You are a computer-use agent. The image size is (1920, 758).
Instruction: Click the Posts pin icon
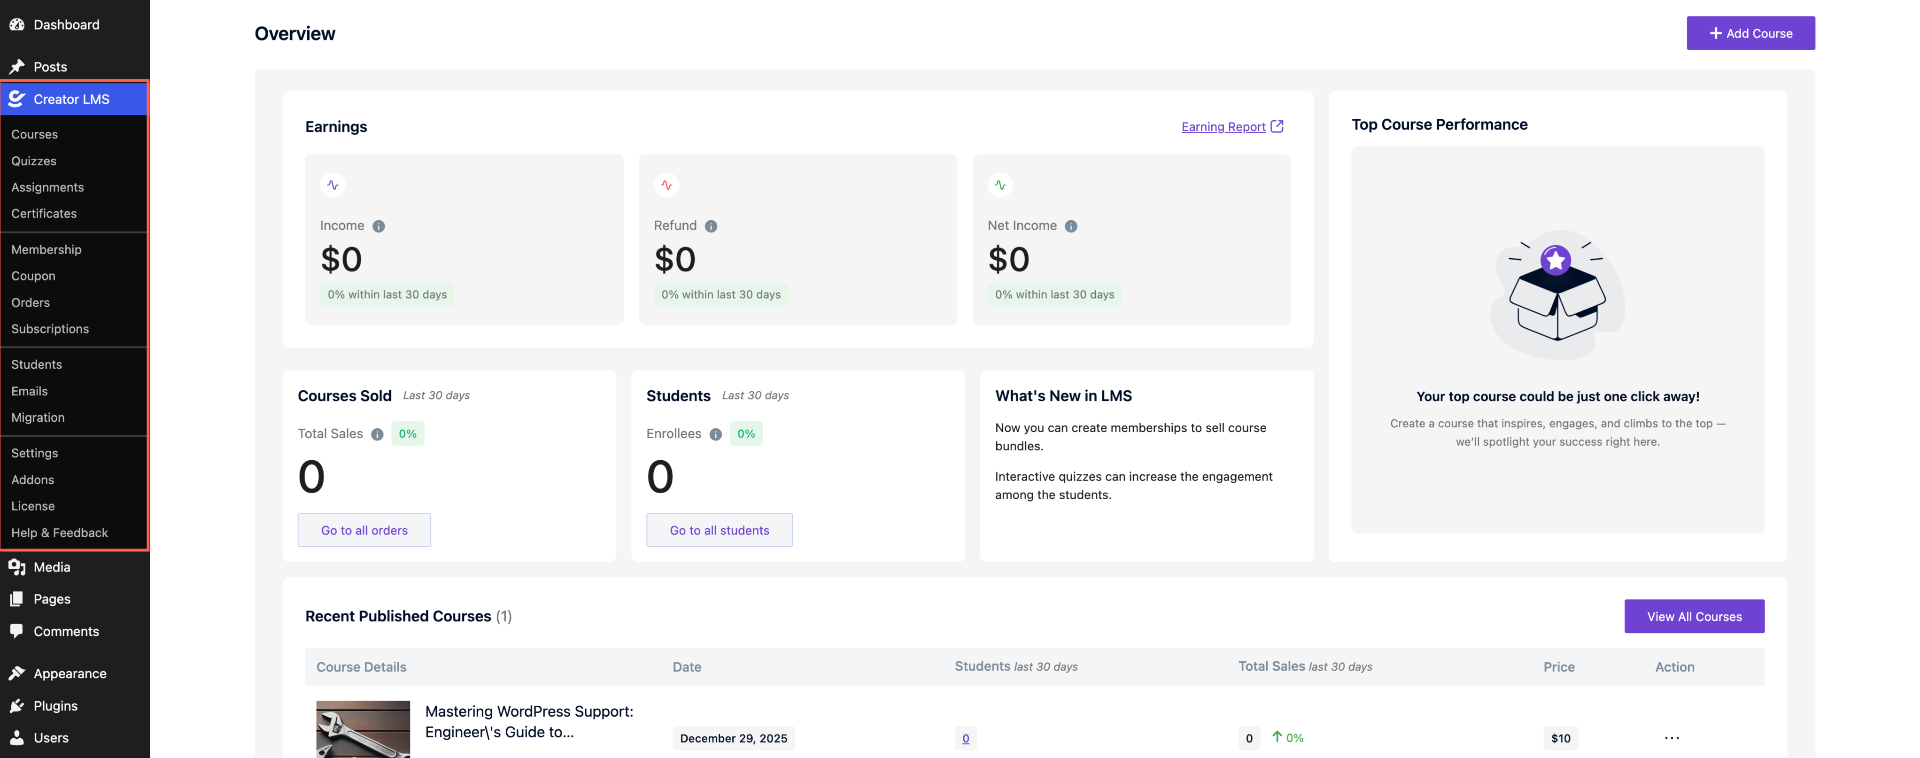click(17, 67)
